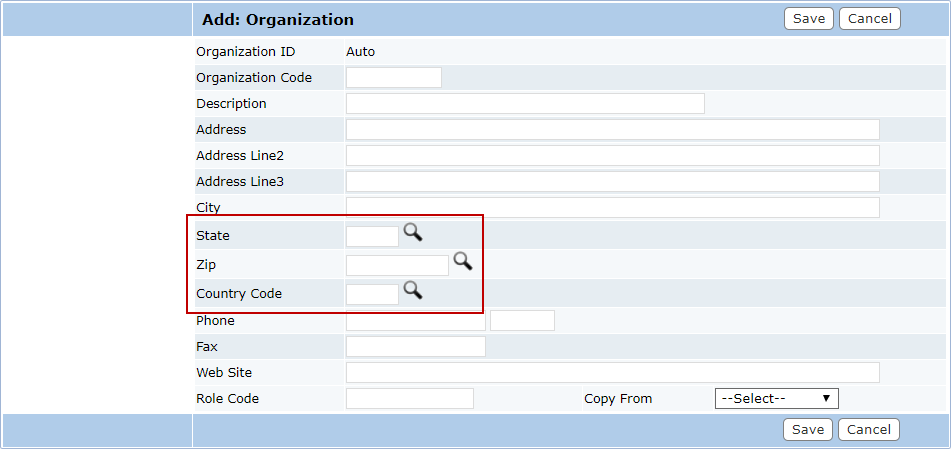Focus the State input box
The image size is (951, 449).
(372, 236)
